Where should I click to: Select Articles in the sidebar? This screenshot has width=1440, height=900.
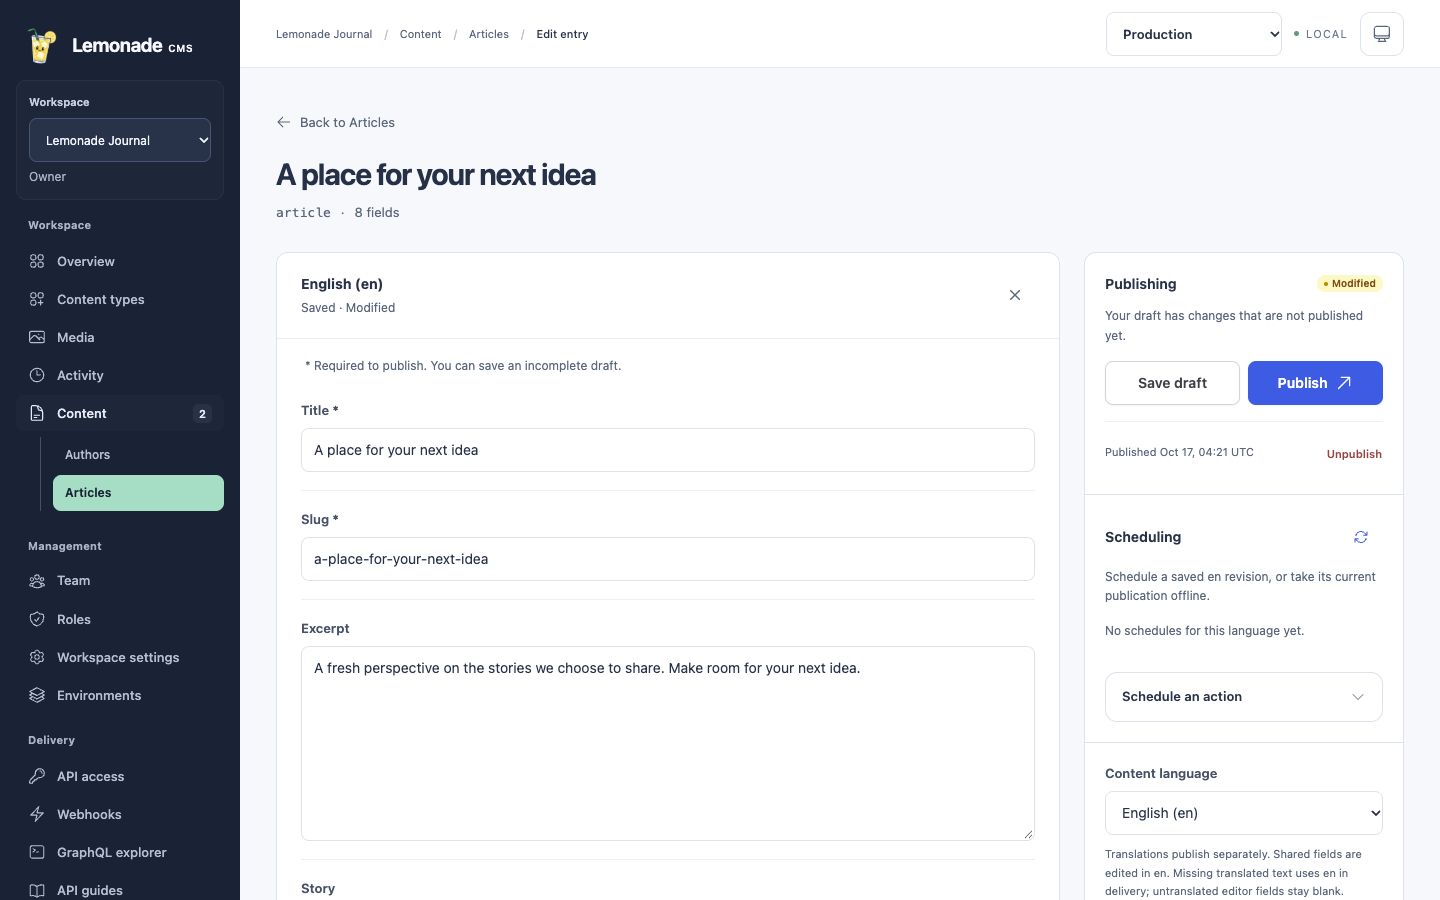(138, 493)
